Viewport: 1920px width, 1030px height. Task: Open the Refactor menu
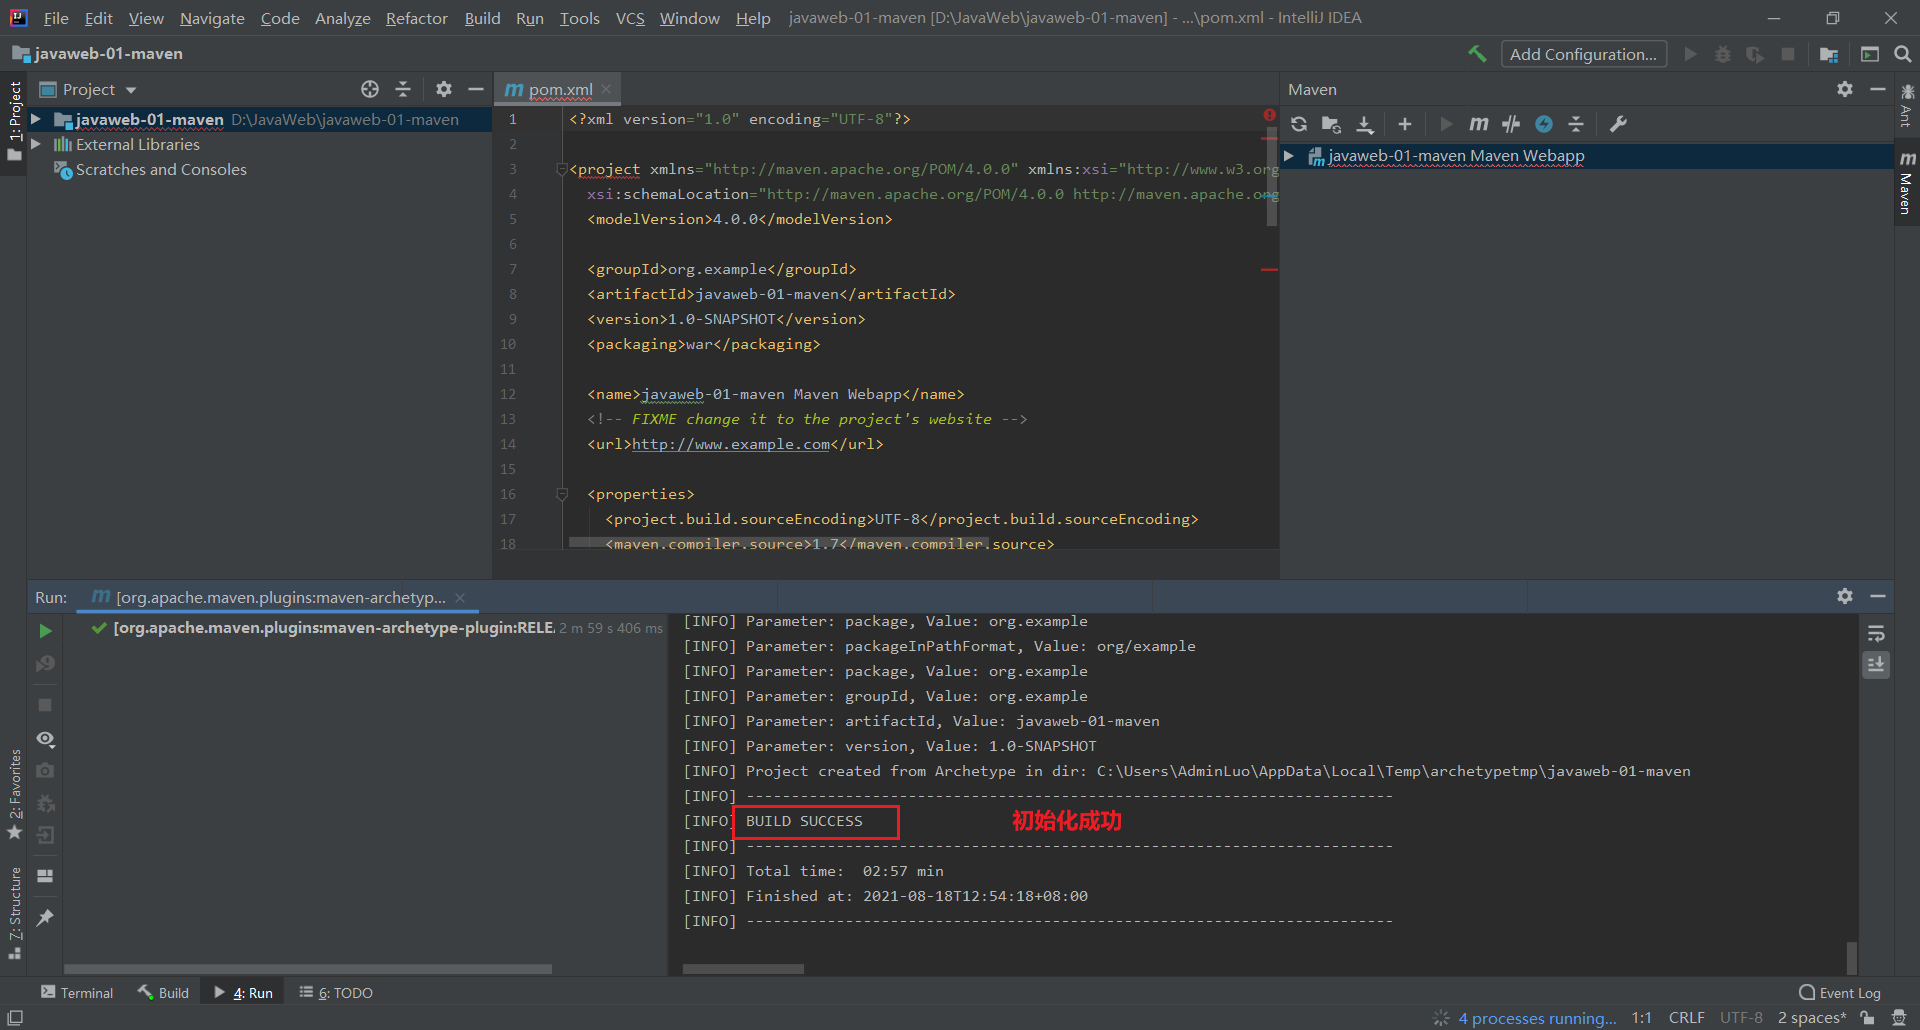[x=416, y=18]
